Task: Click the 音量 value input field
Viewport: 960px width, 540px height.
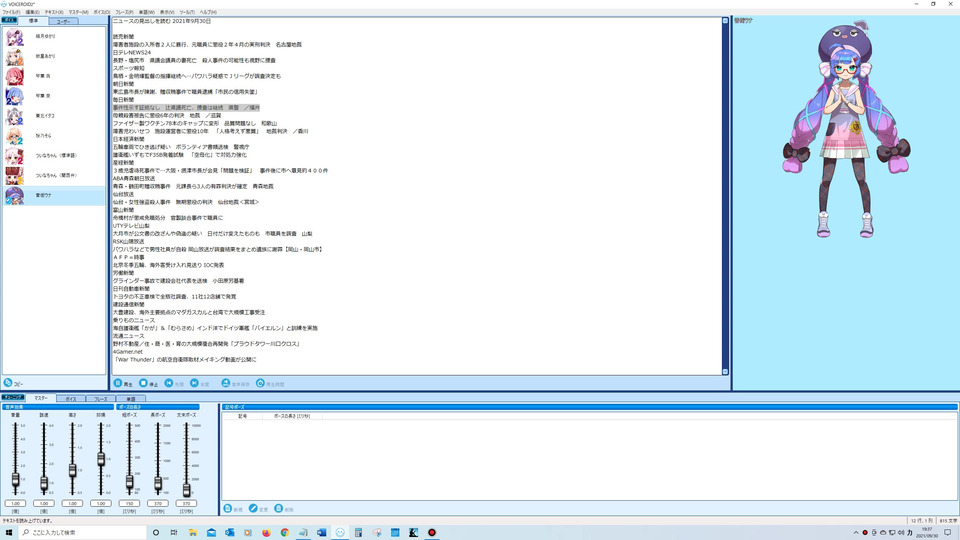Action: point(15,503)
